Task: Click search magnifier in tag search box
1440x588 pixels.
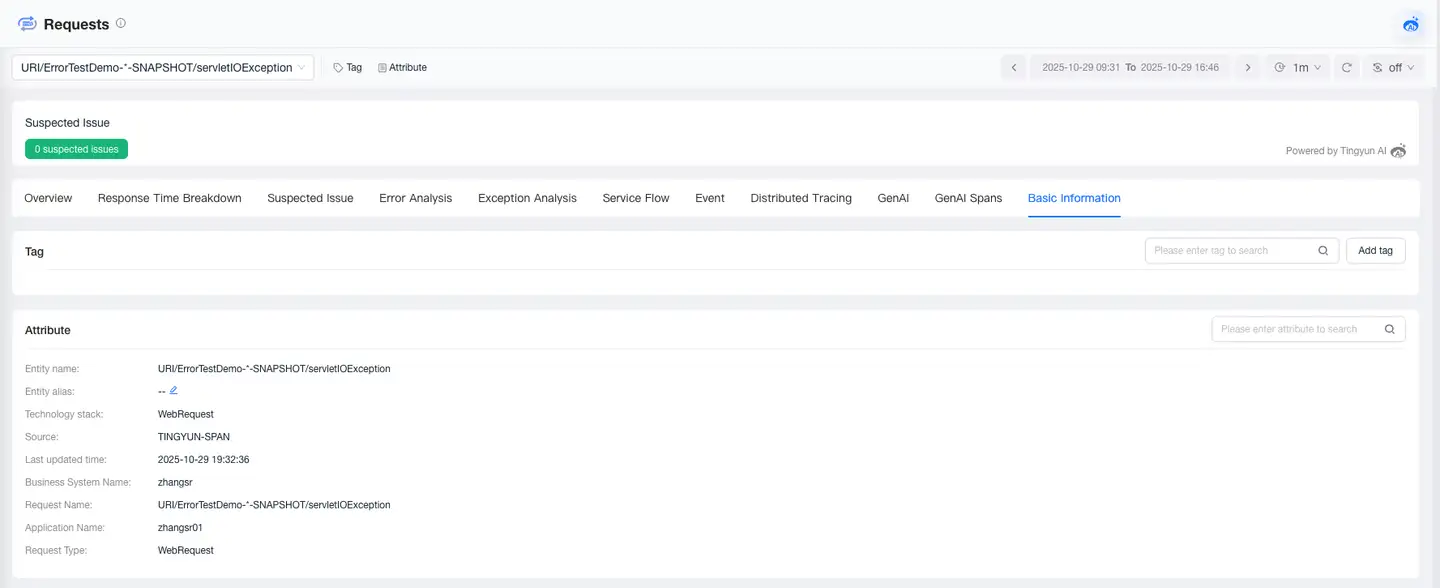Action: tap(1323, 251)
